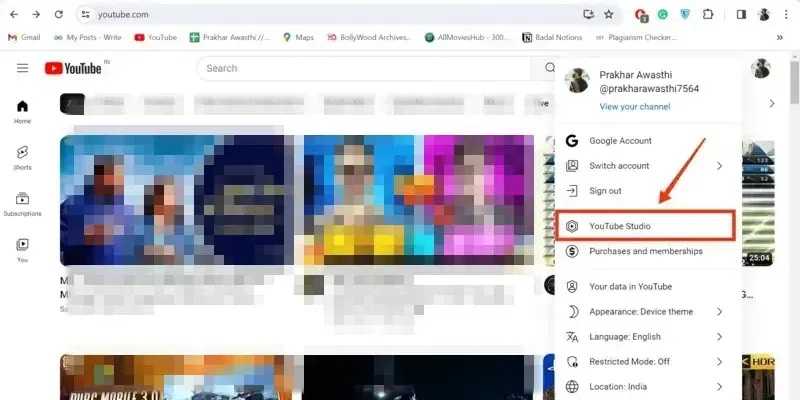Click the View your channel link

click(635, 107)
